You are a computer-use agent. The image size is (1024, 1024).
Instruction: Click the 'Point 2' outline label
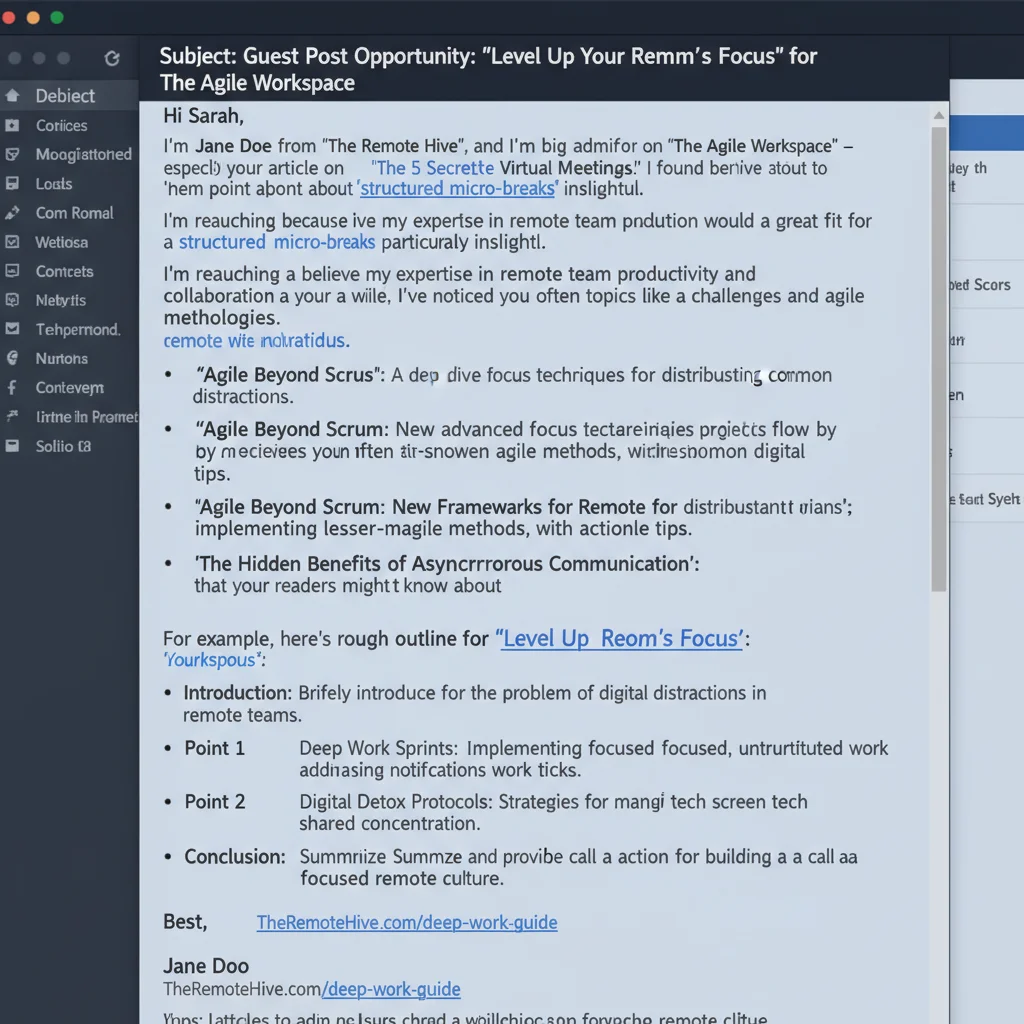(214, 801)
